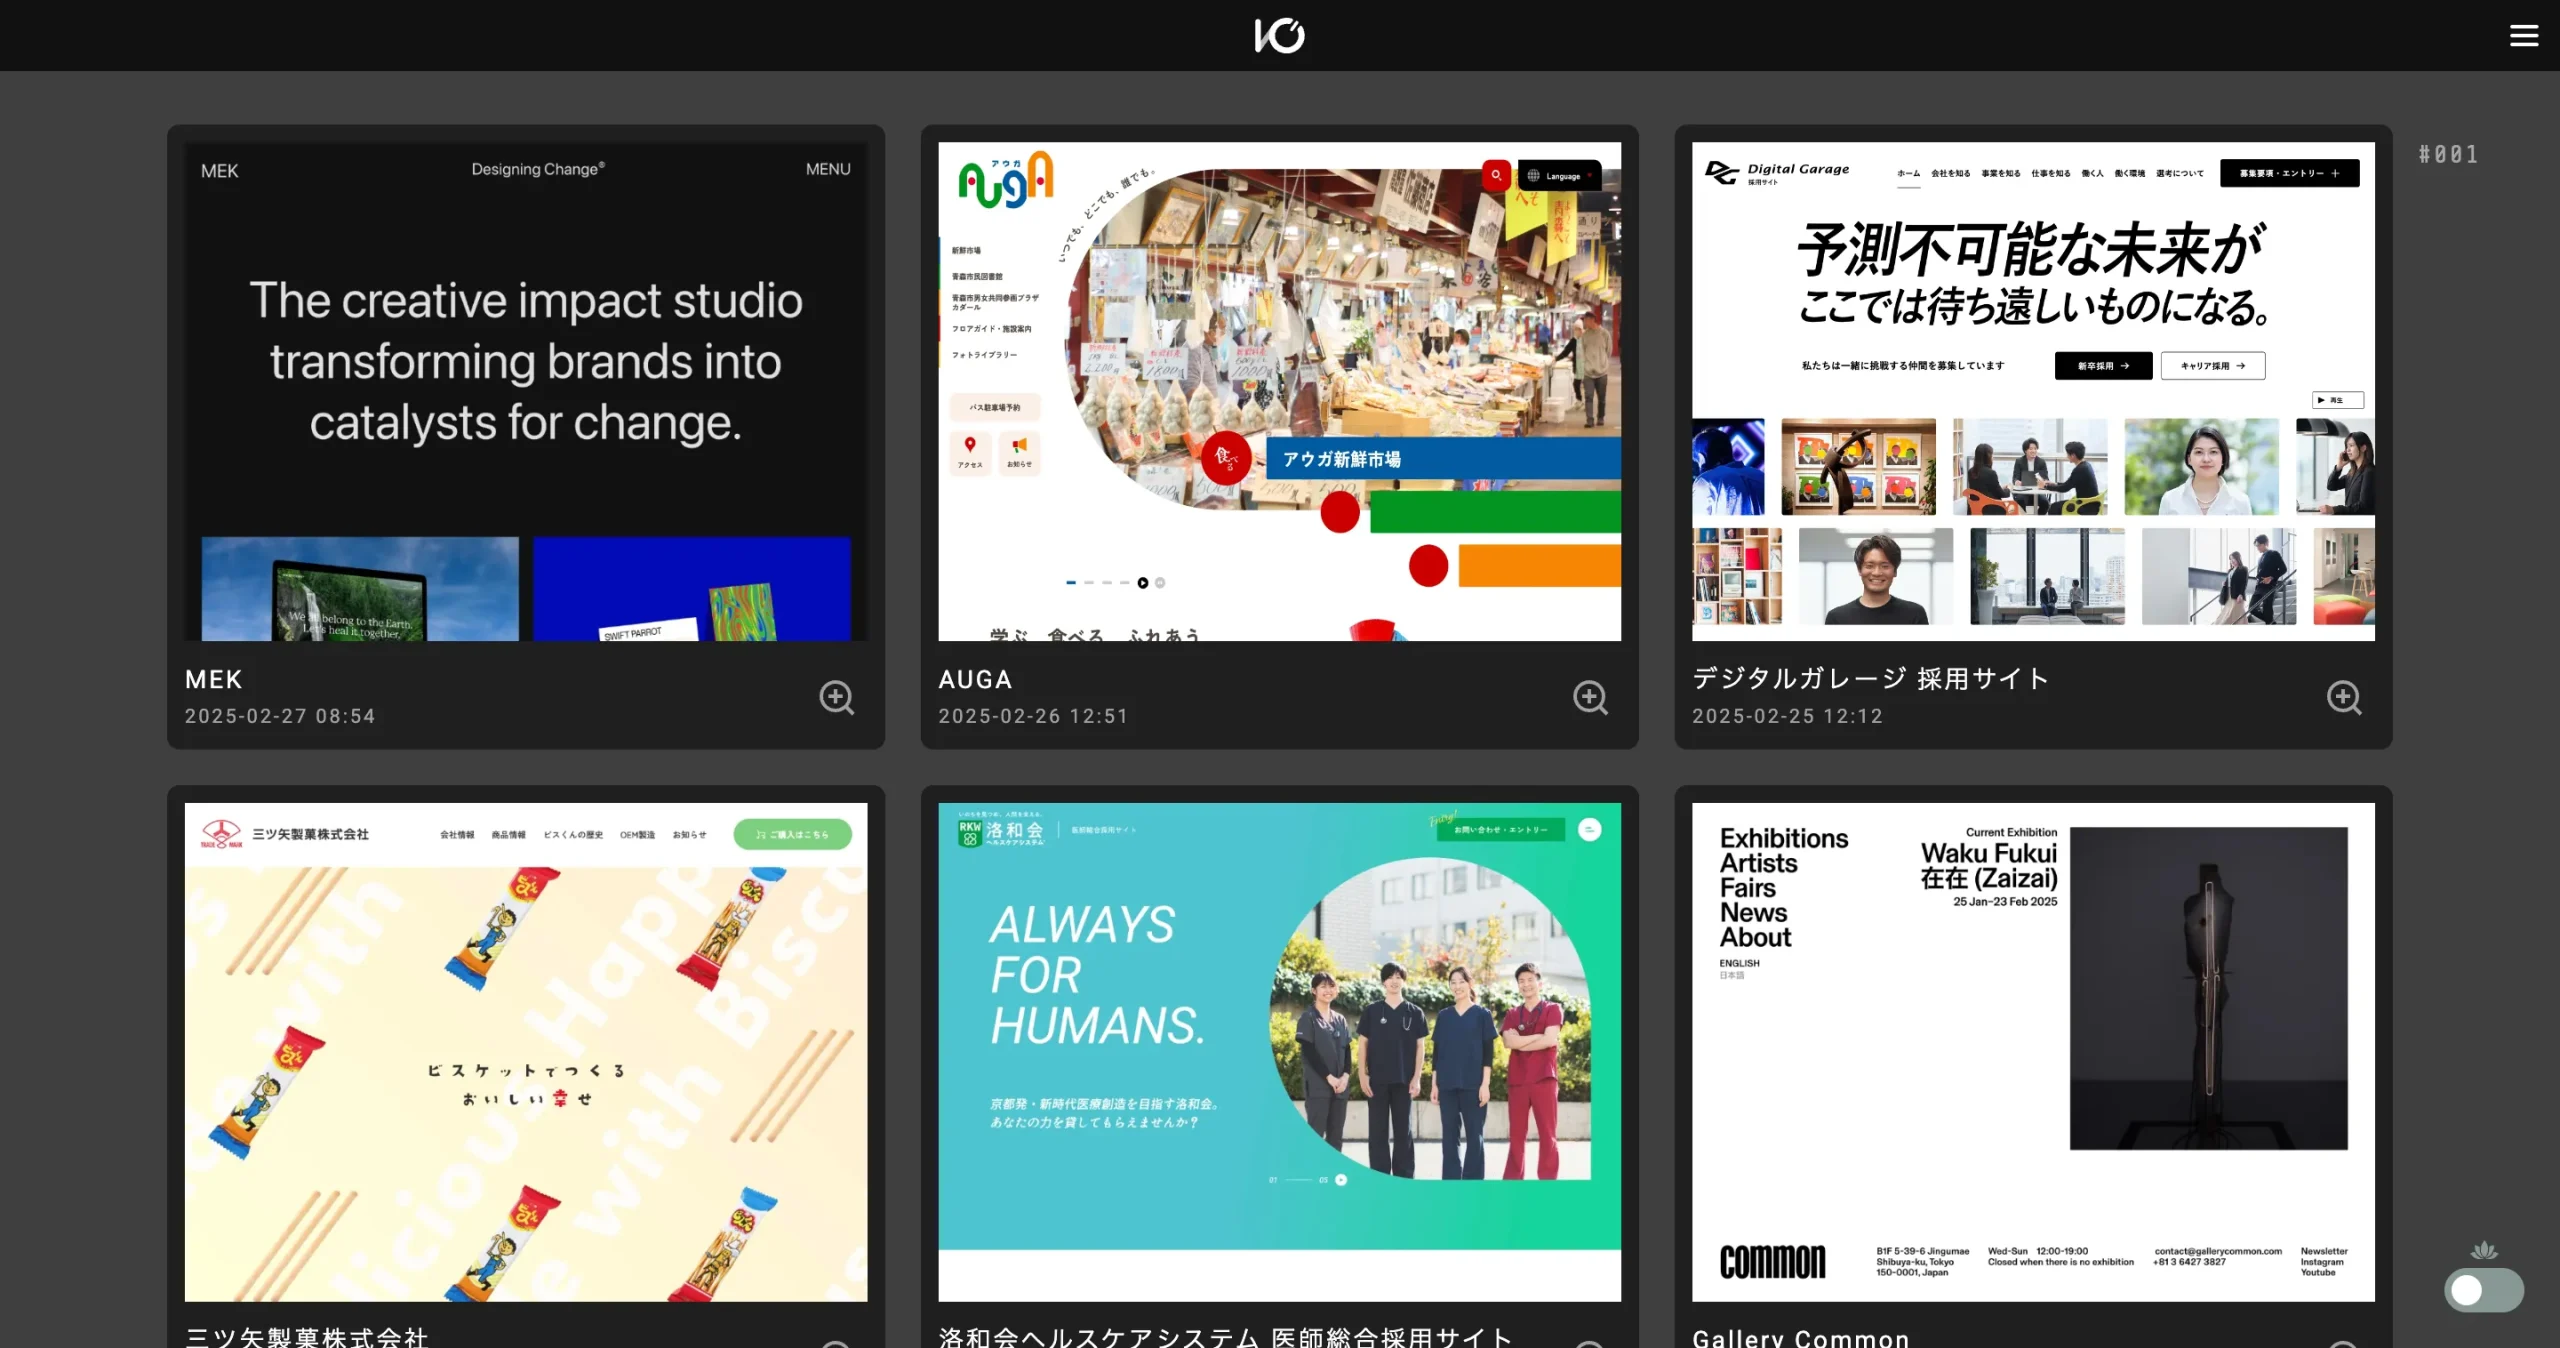Click the MEK card title
The width and height of the screenshot is (2560, 1348).
pos(214,680)
